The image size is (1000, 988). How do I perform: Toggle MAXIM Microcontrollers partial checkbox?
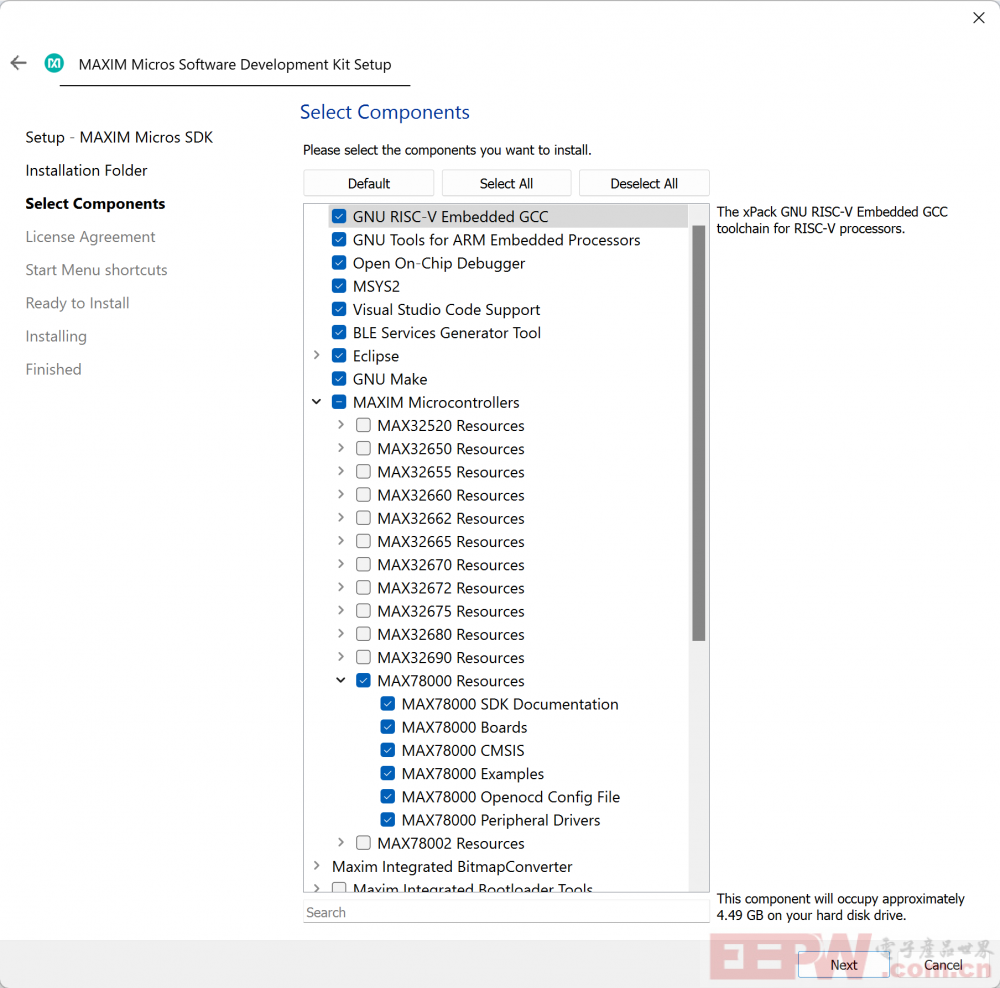pyautogui.click(x=339, y=402)
